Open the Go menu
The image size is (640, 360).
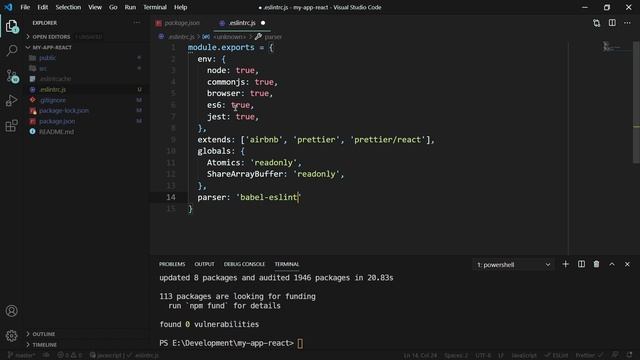pos(113,7)
